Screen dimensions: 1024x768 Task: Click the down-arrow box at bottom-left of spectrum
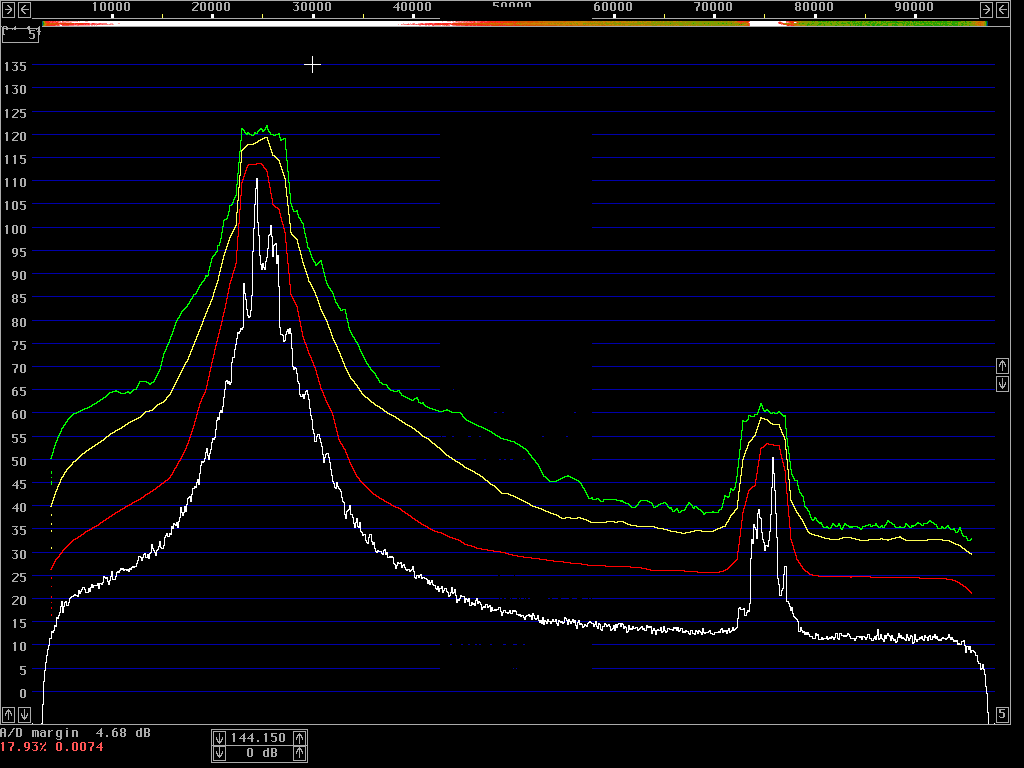(x=24, y=714)
